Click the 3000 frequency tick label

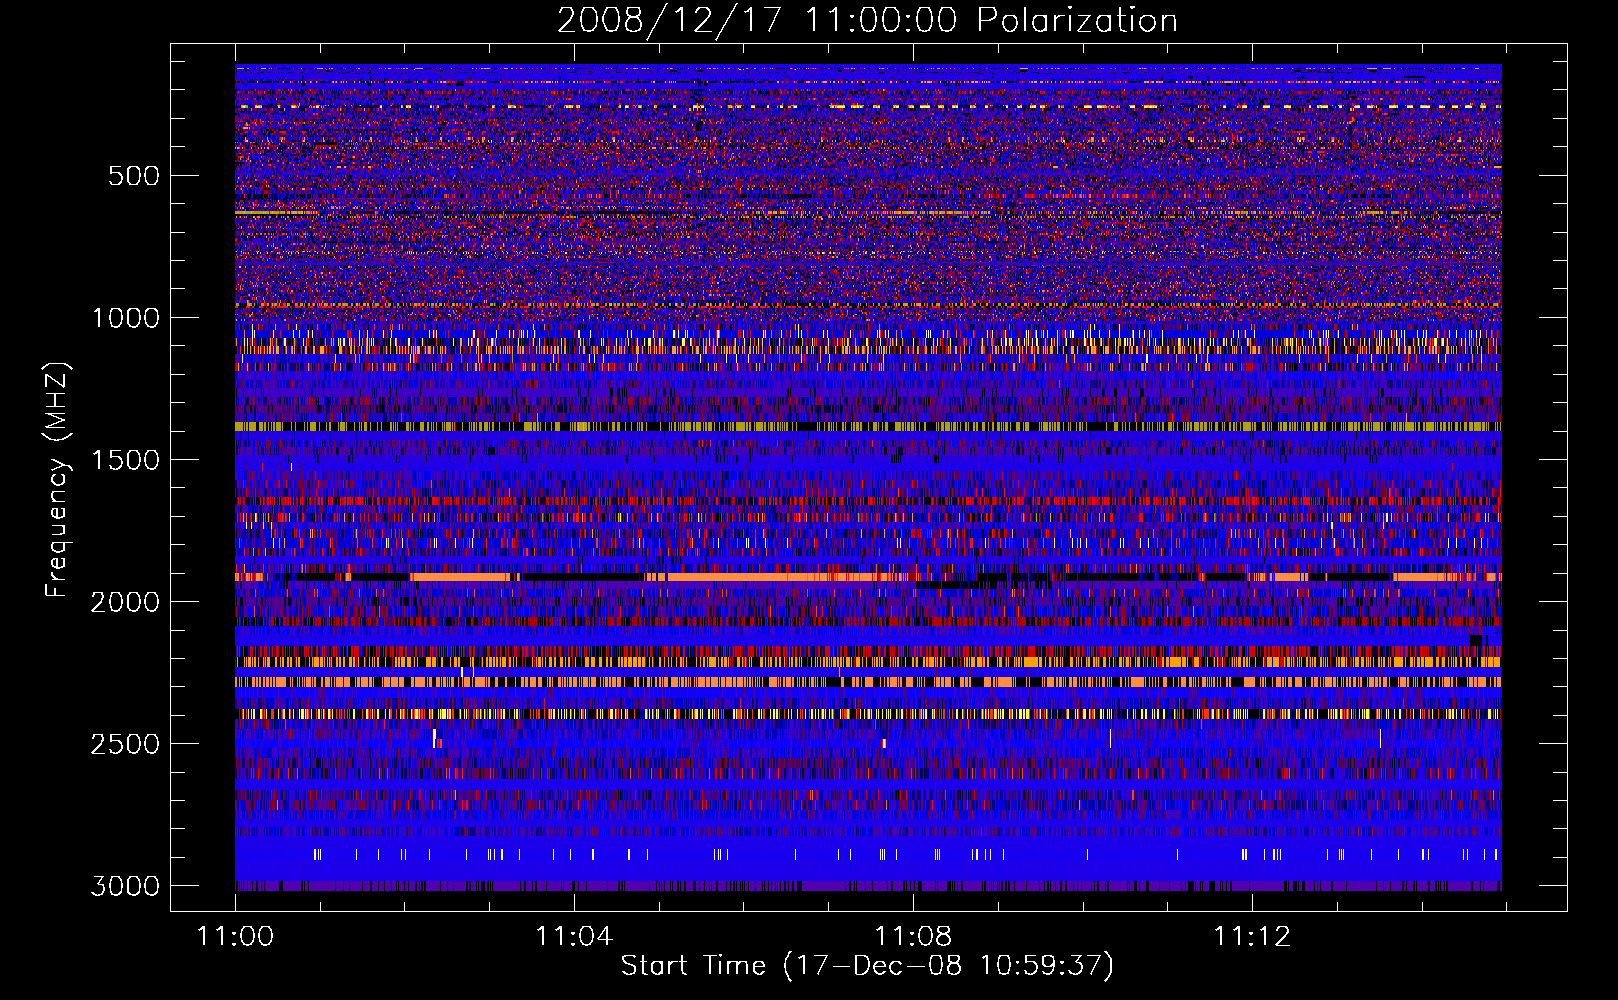tap(125, 886)
